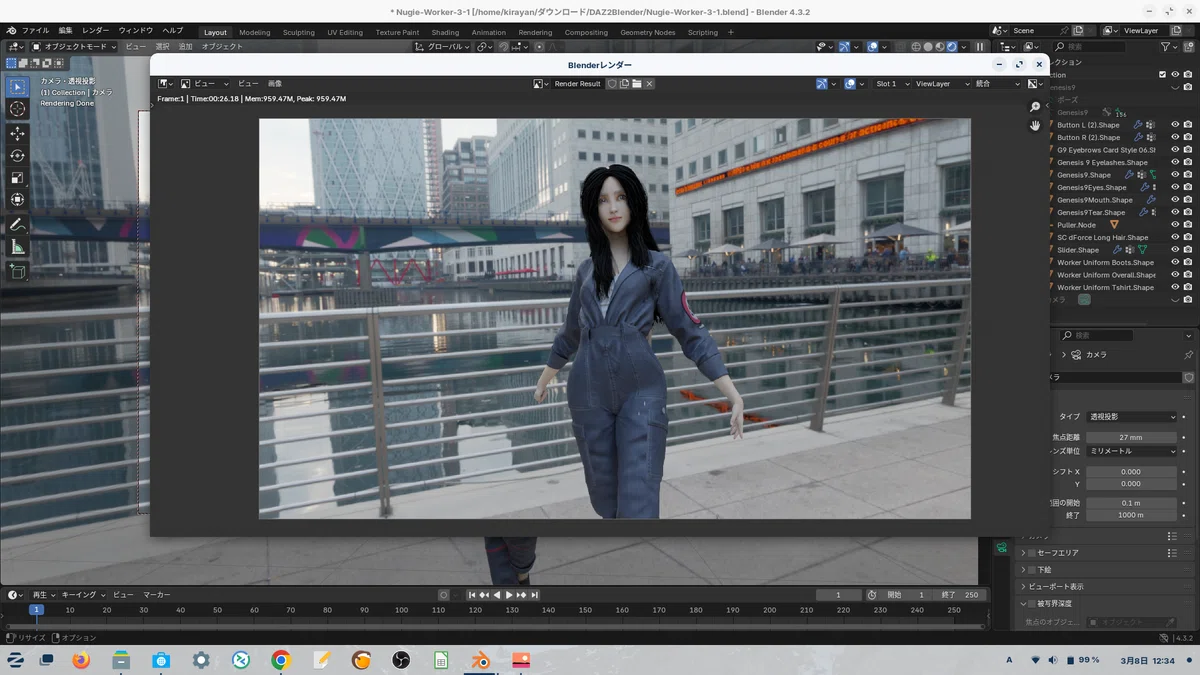Viewport: 1200px width, 675px height.
Task: Play the animation forward
Action: click(509, 595)
